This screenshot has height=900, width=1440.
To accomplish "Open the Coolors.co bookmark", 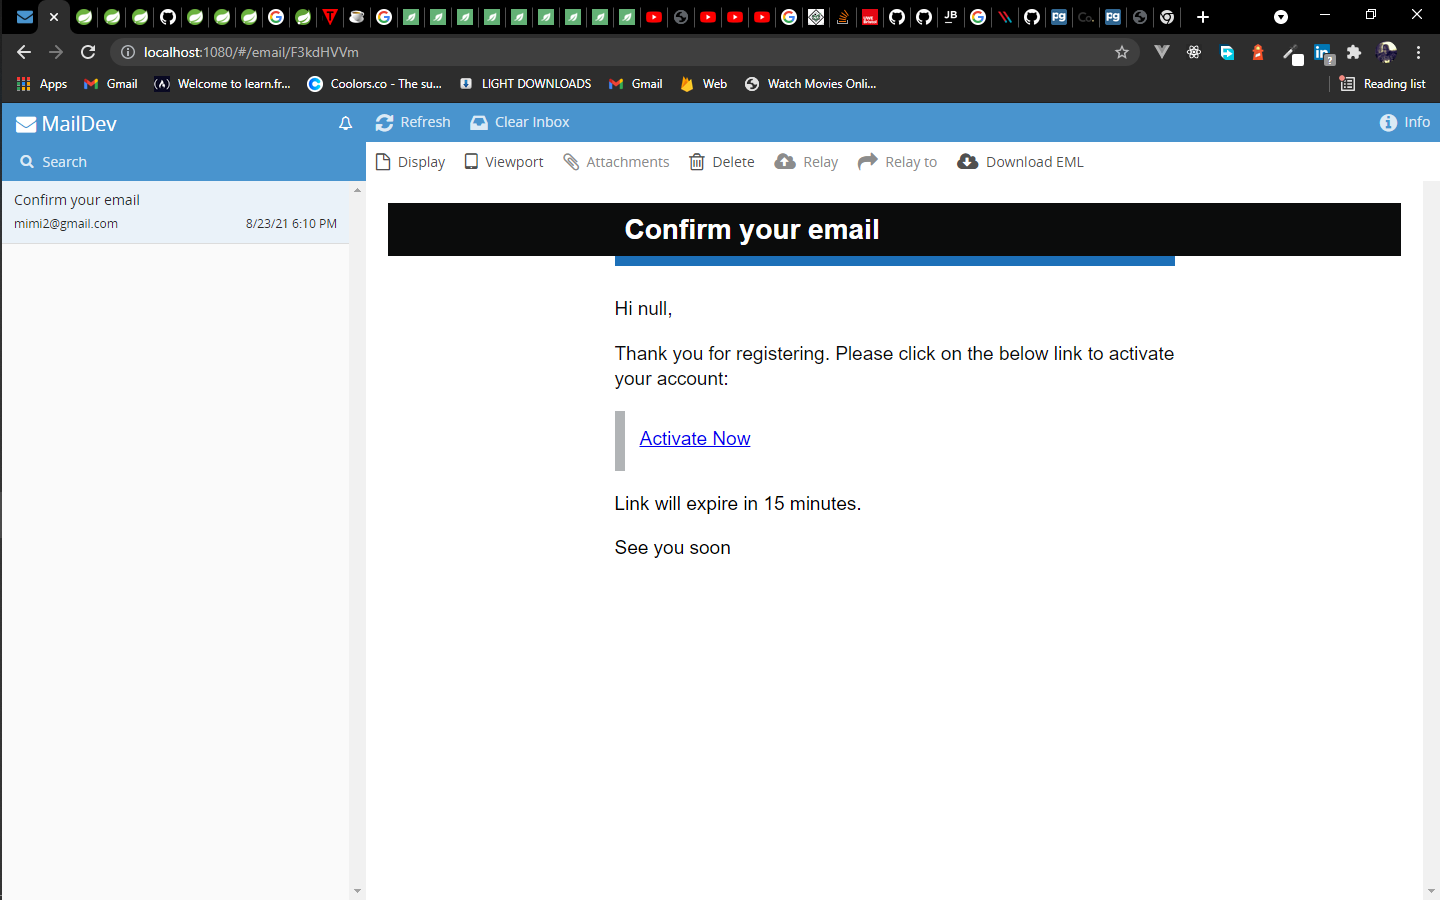I will click(x=374, y=84).
